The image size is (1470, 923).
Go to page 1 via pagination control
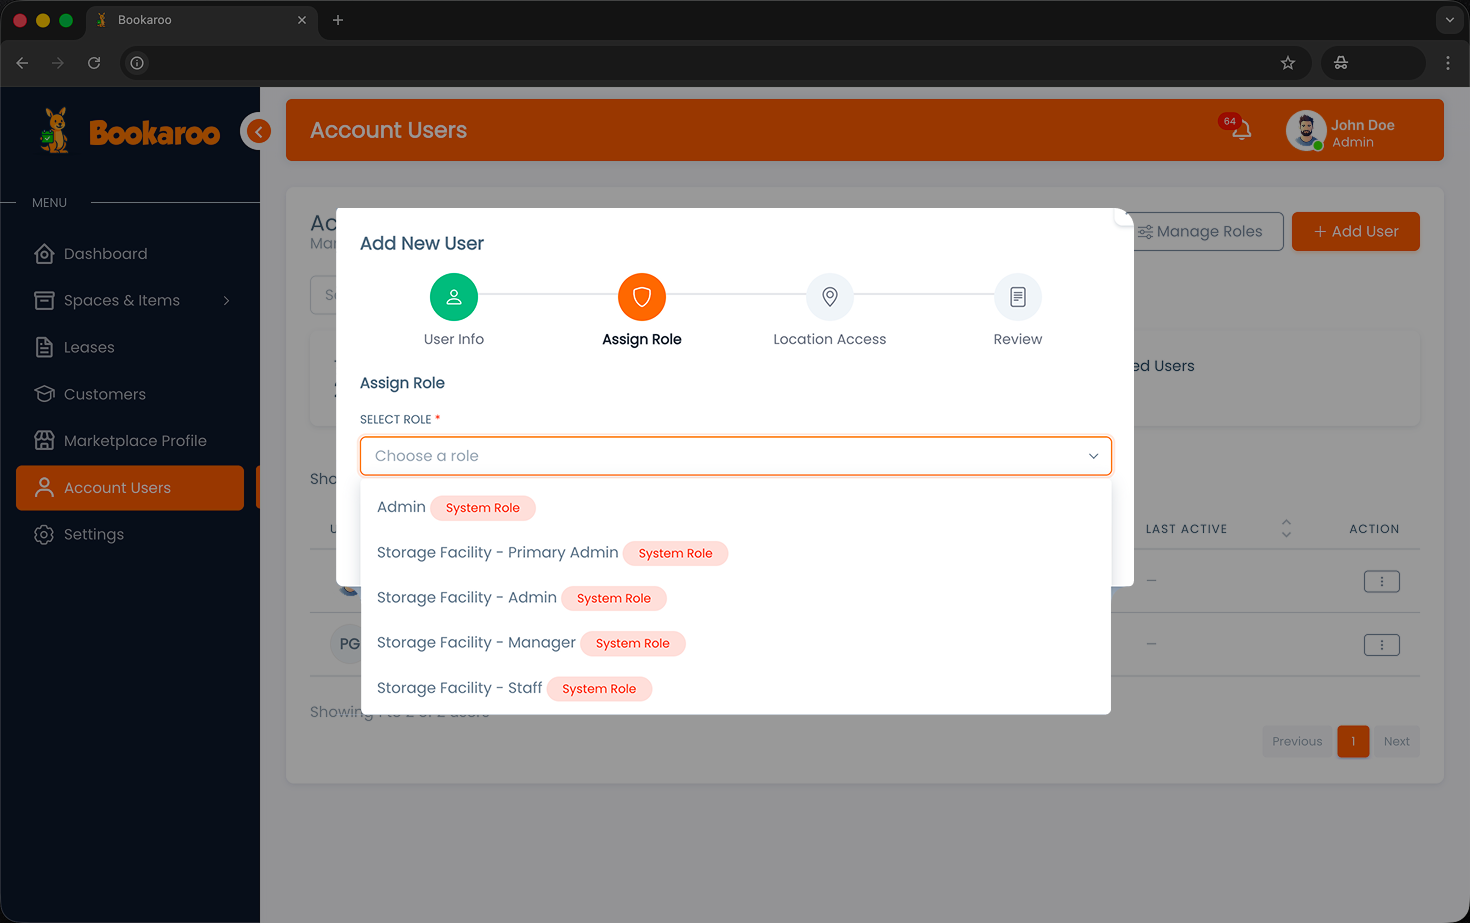[x=1353, y=741]
